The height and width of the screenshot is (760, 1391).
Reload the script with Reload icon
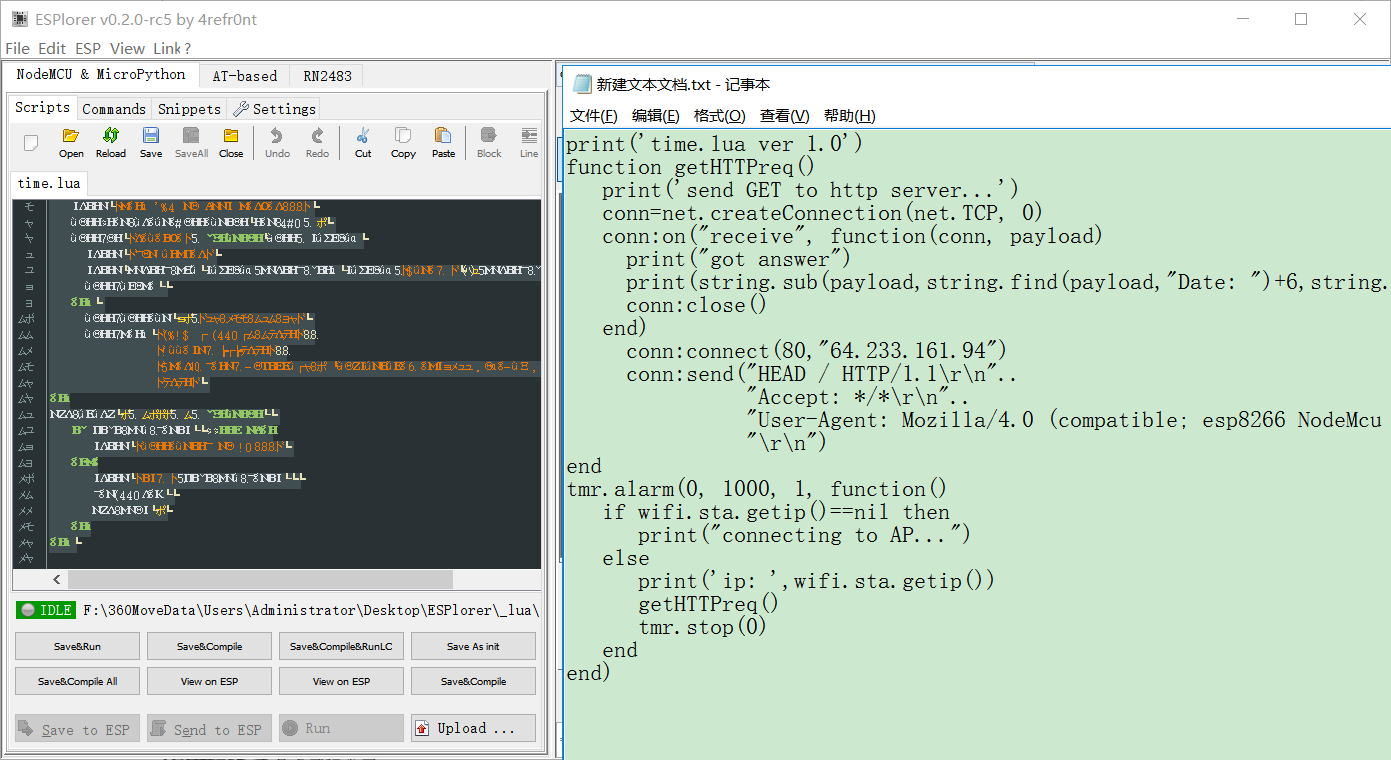pos(111,142)
